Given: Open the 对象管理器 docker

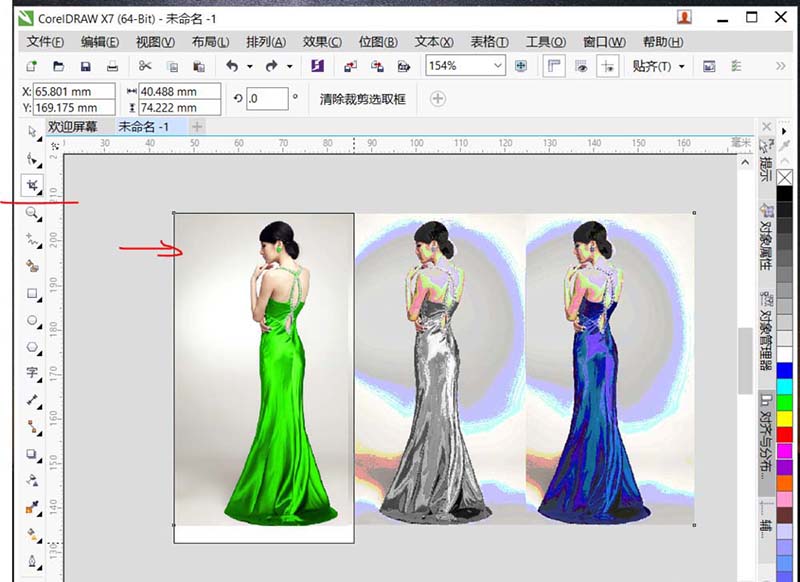Looking at the screenshot, I should click(765, 327).
